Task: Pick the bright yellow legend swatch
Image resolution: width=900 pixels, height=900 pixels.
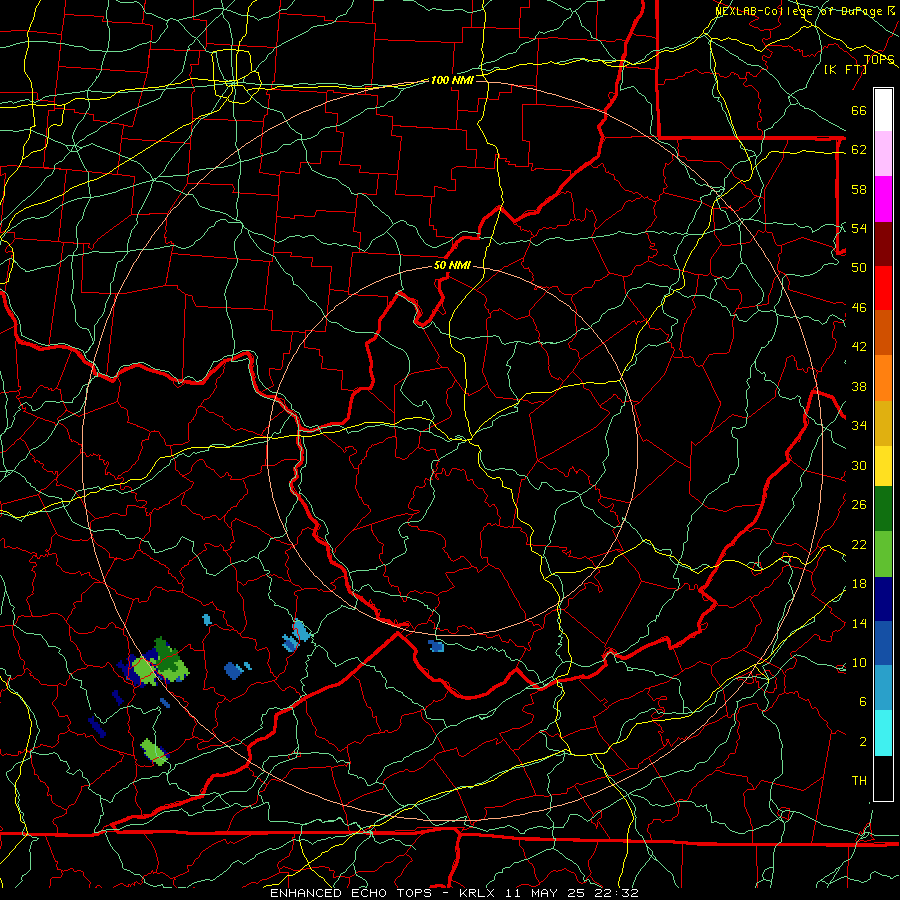Action: 883,465
